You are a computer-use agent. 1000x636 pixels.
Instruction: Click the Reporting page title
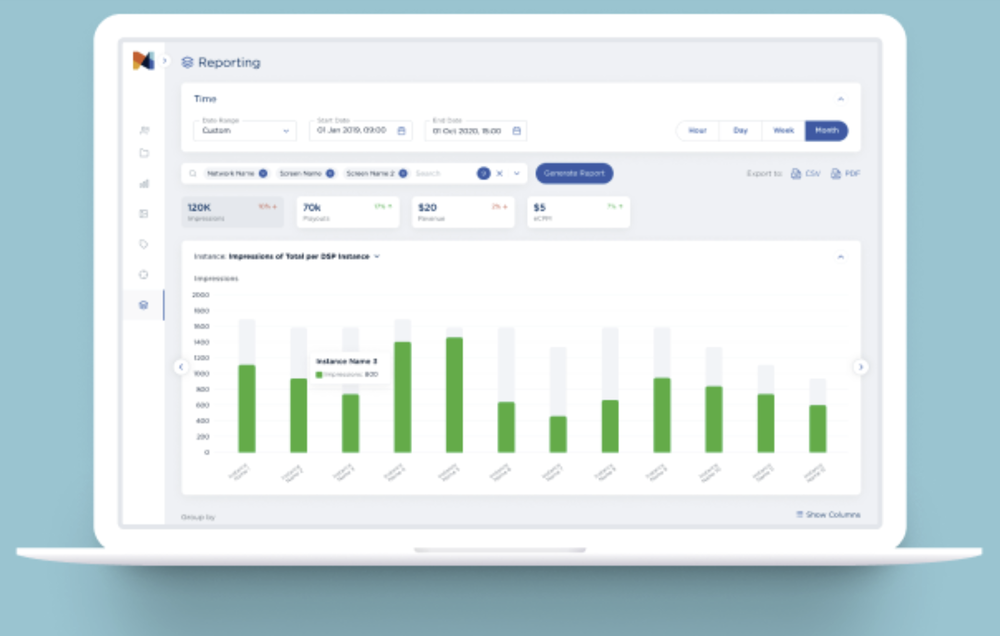tap(230, 63)
